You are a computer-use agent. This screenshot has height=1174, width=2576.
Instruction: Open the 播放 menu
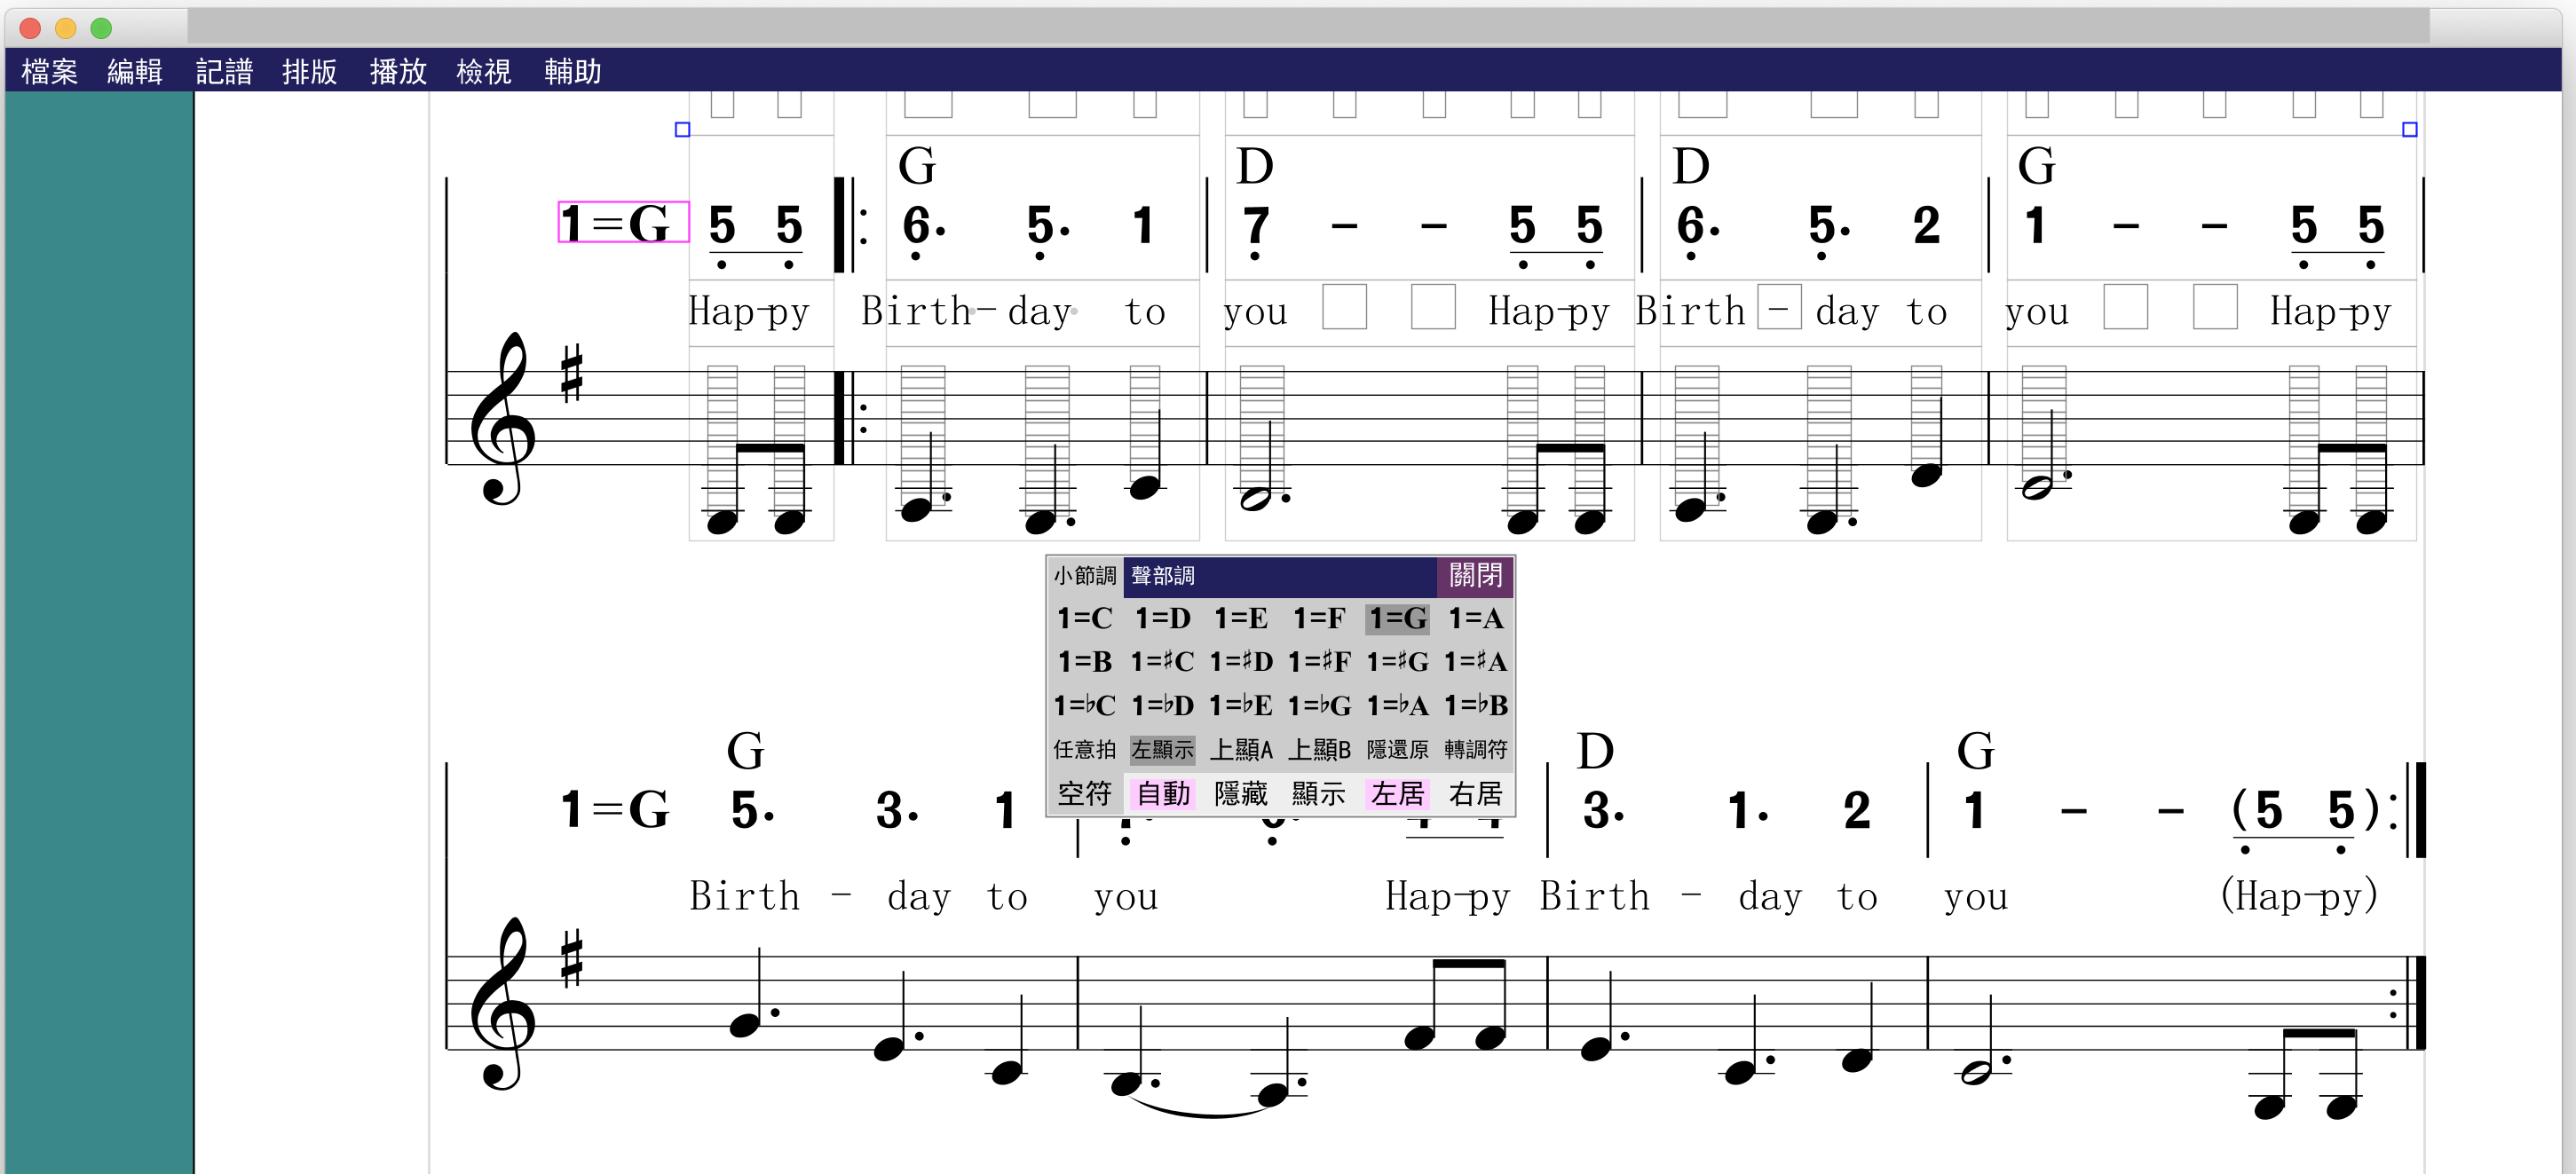coord(398,71)
